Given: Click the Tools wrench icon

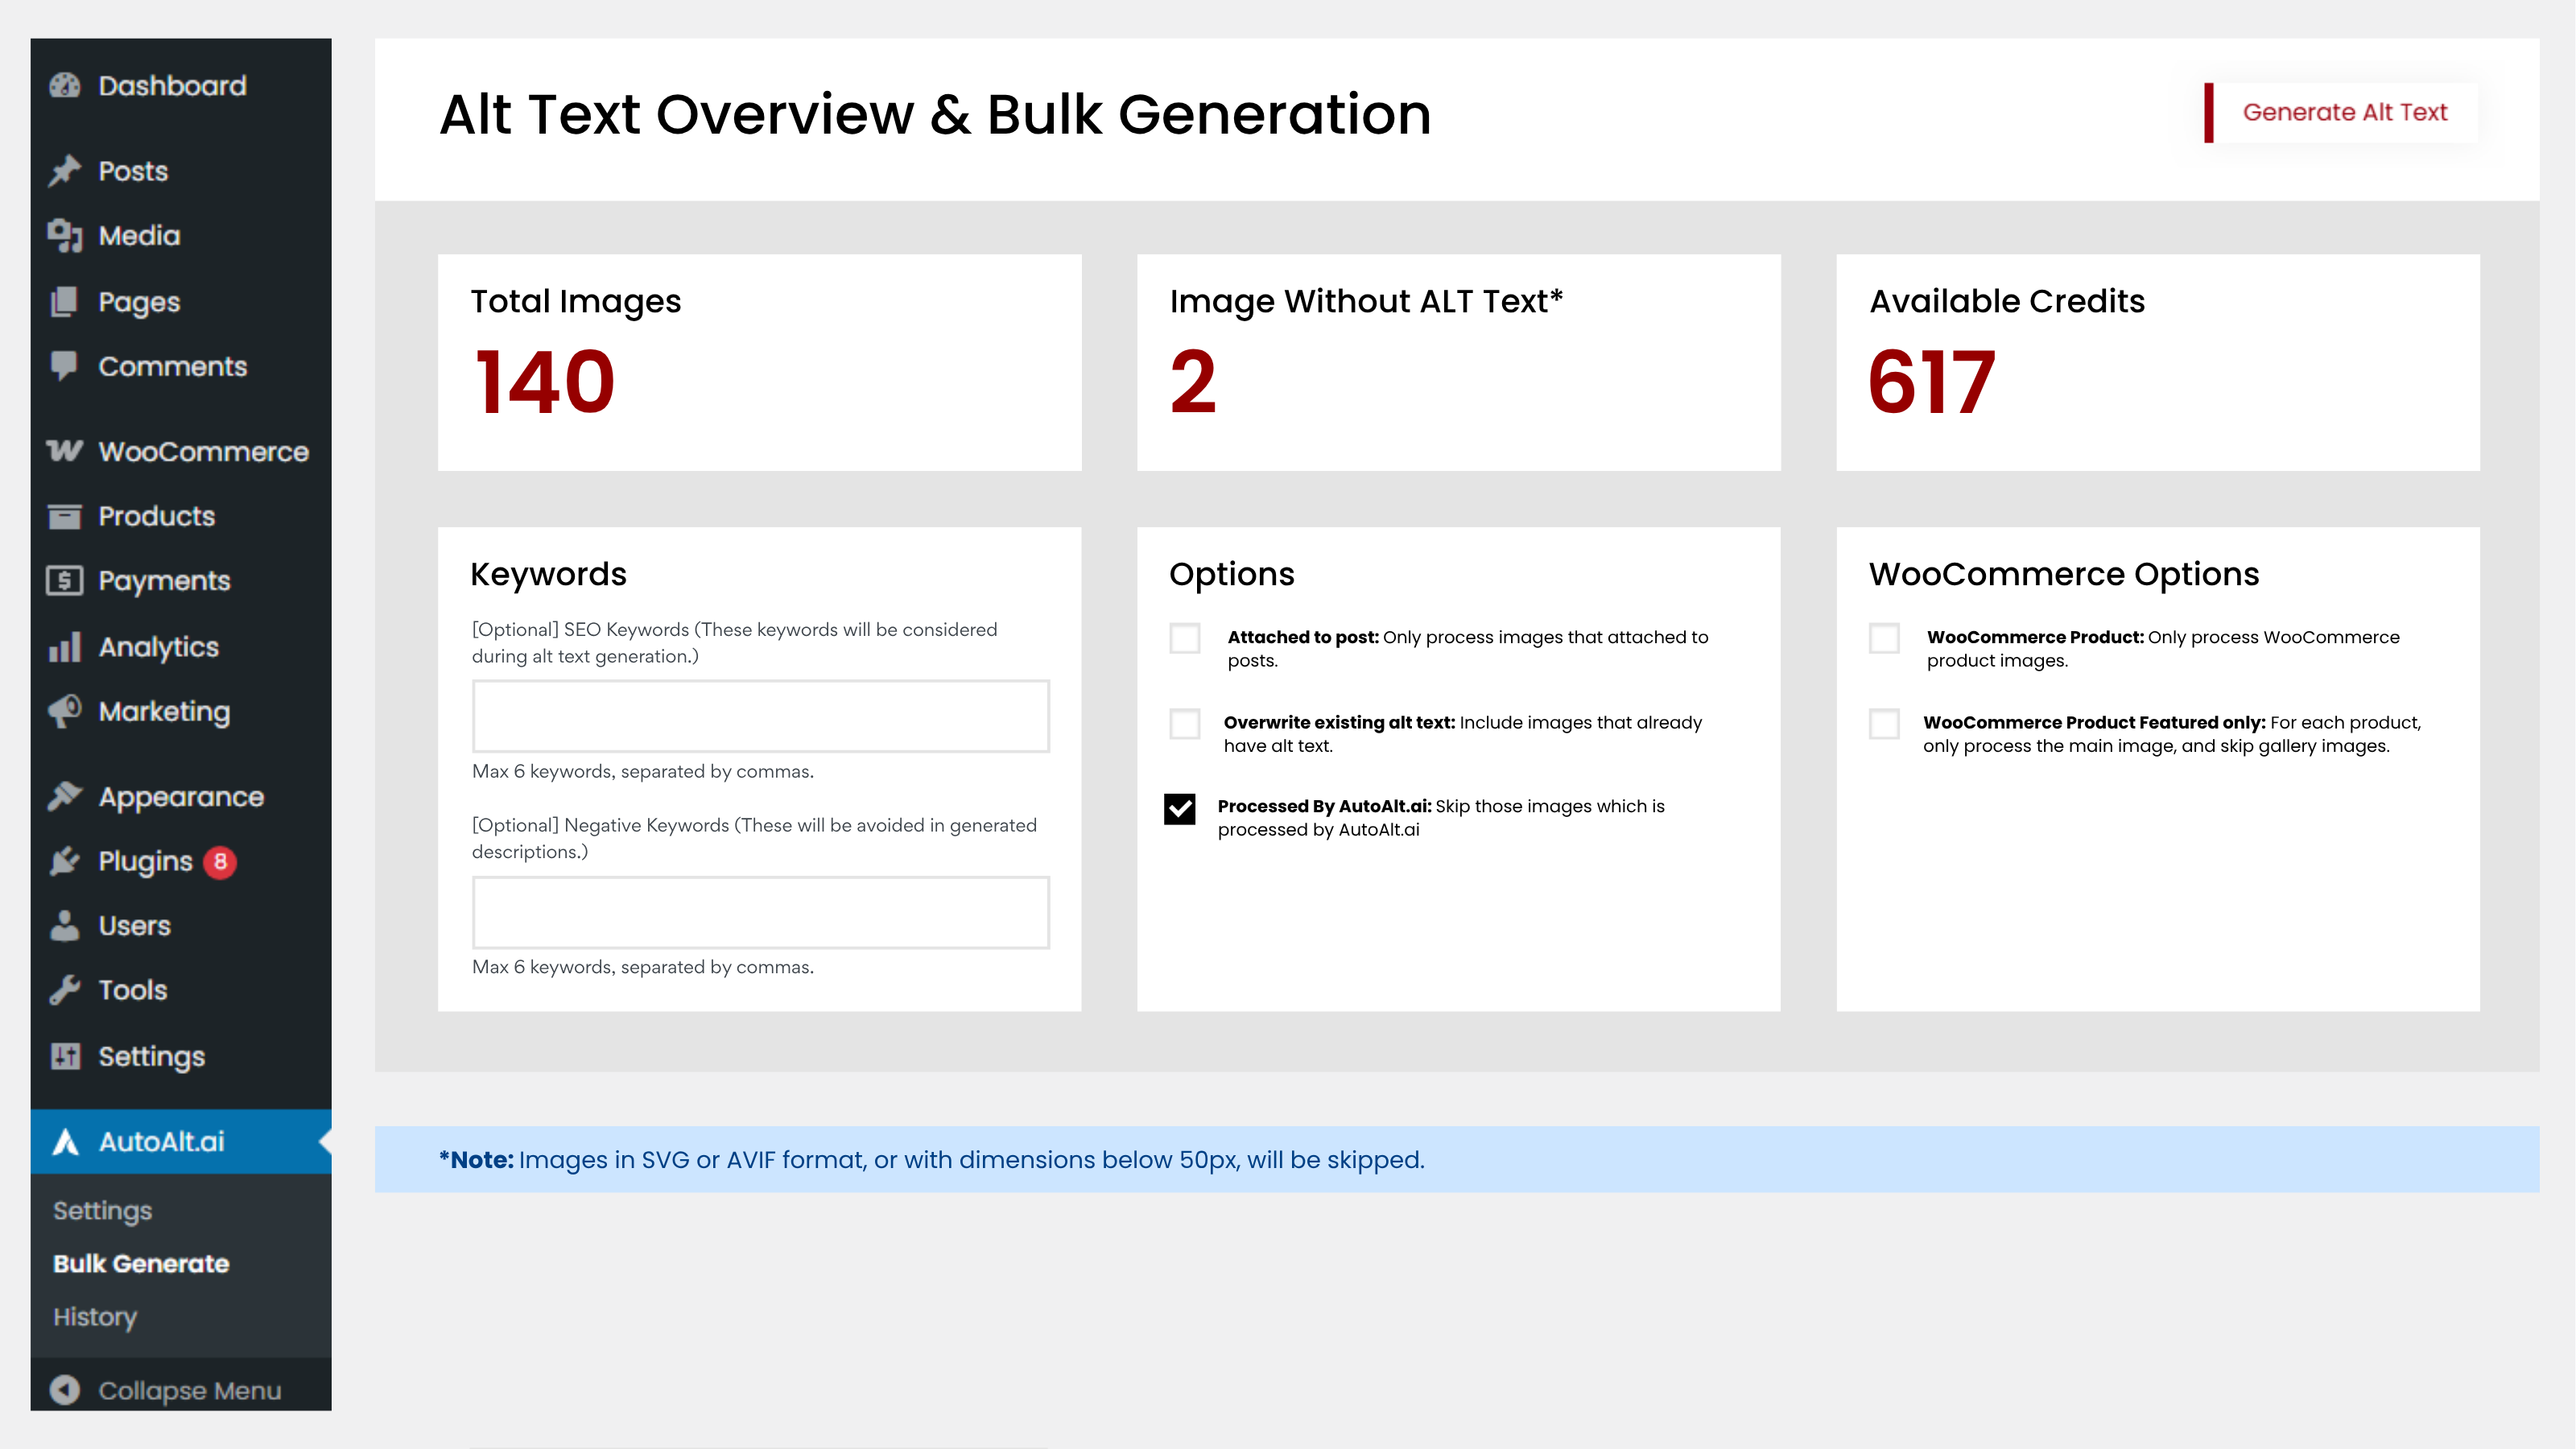Looking at the screenshot, I should pyautogui.click(x=65, y=990).
